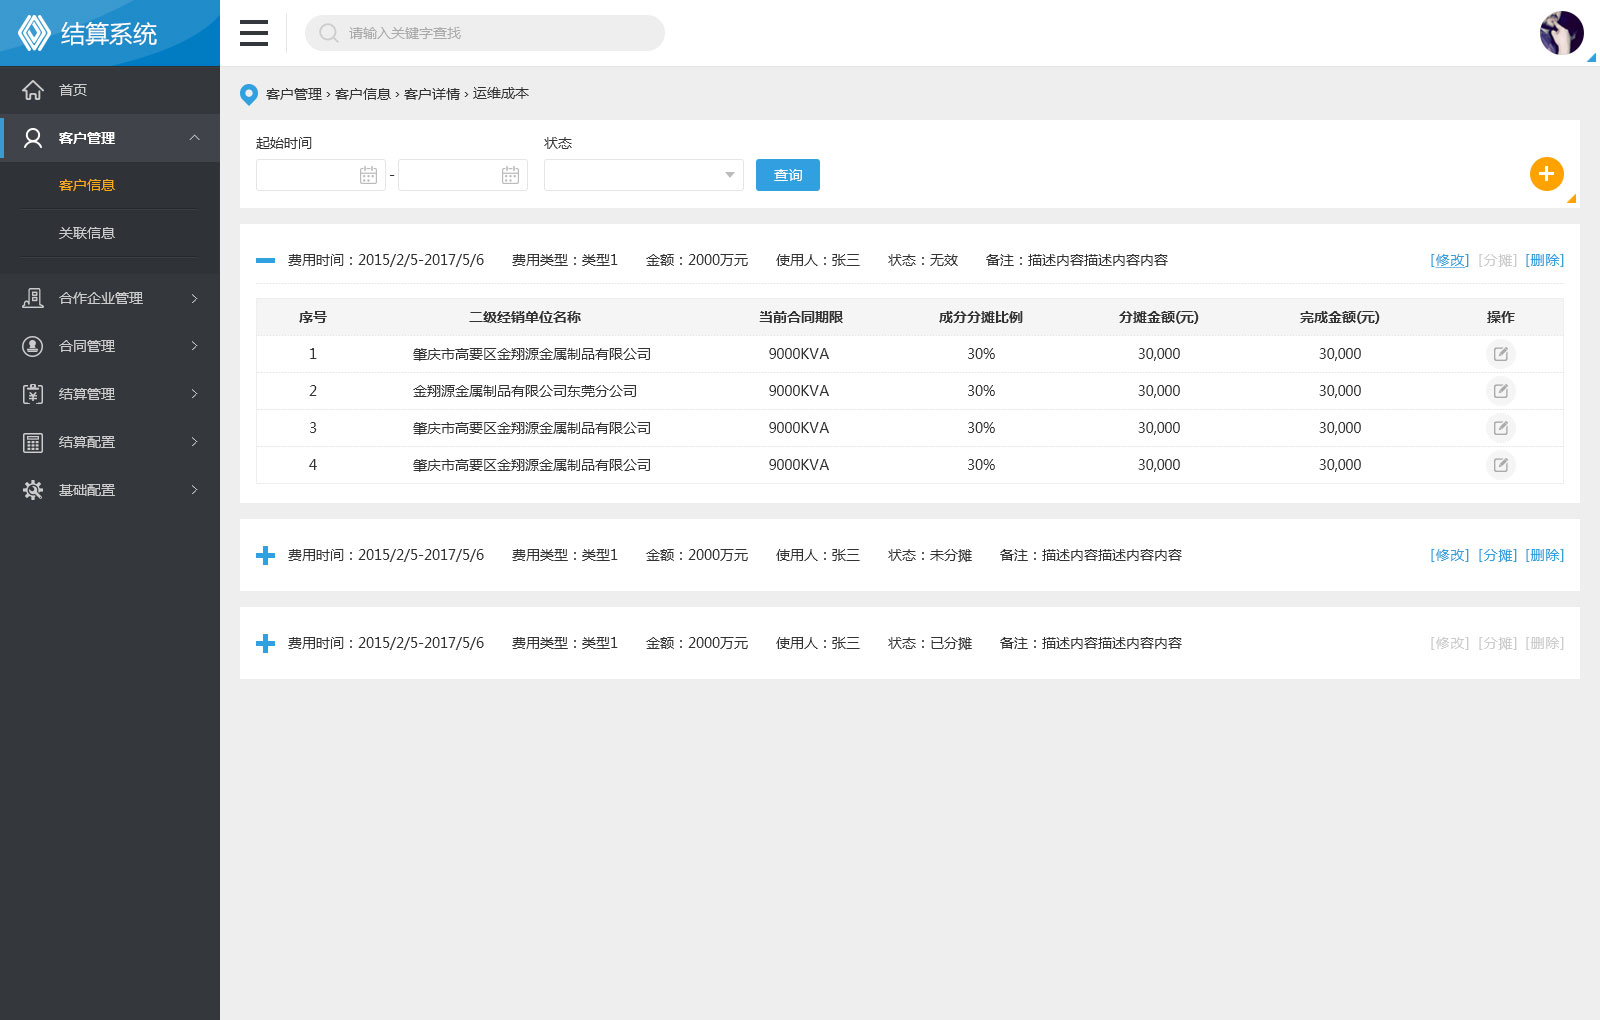Click edit icon for row 3
Image resolution: width=1600 pixels, height=1020 pixels.
(1500, 428)
